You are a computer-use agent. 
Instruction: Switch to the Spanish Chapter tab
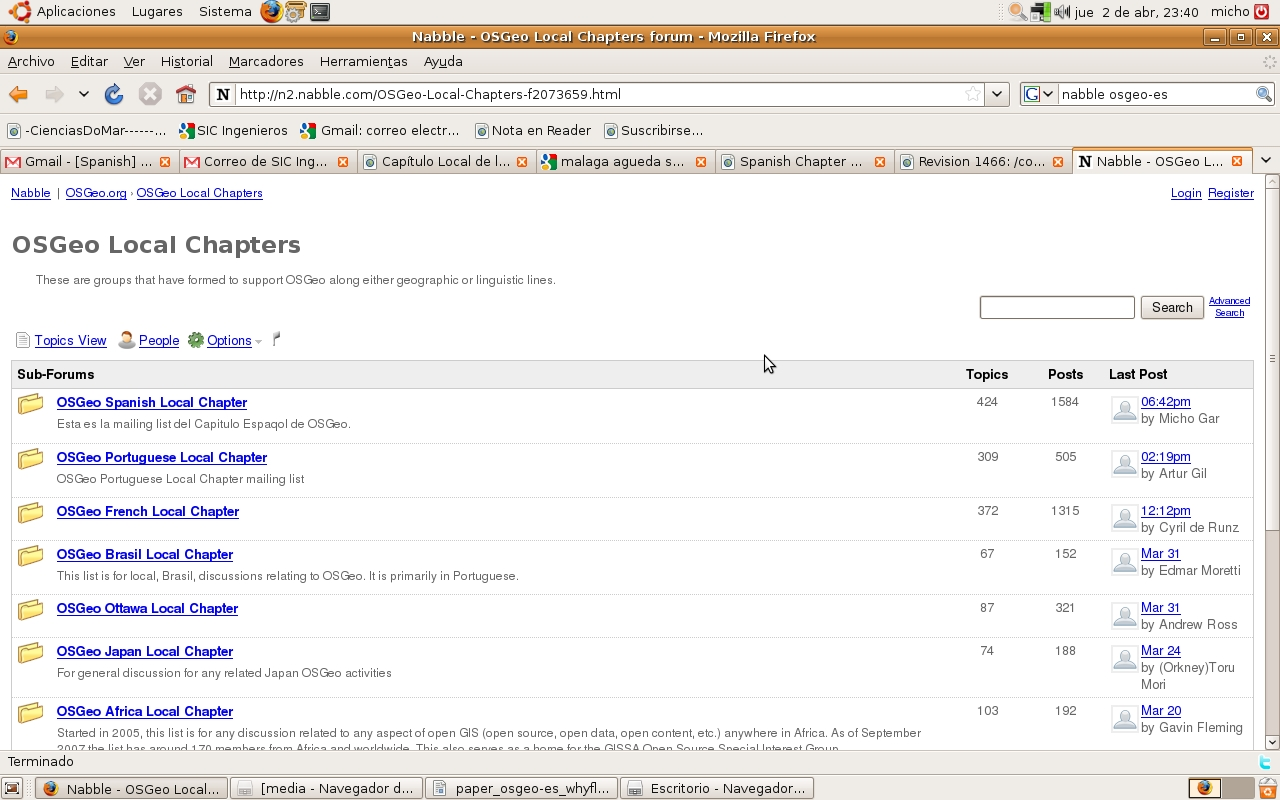(x=800, y=161)
